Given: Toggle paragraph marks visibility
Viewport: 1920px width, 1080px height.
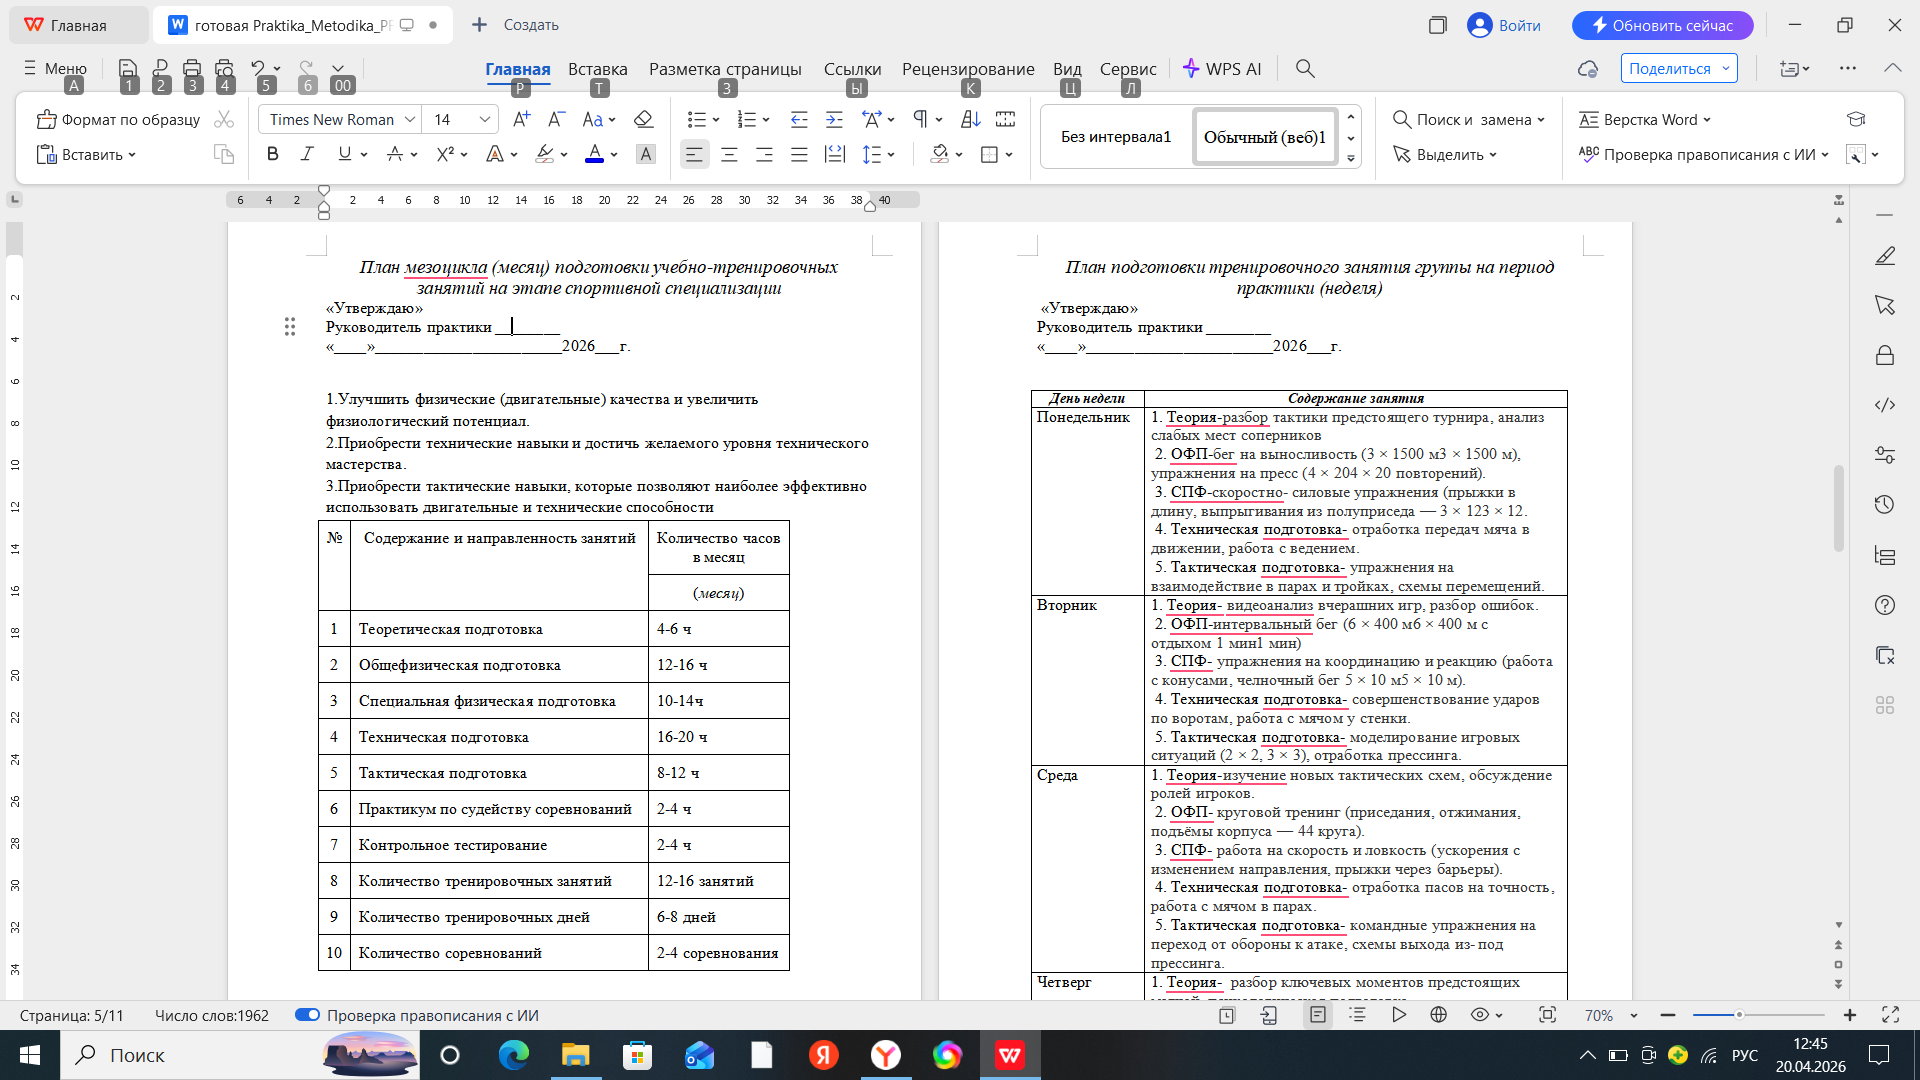Looking at the screenshot, I should tap(920, 119).
